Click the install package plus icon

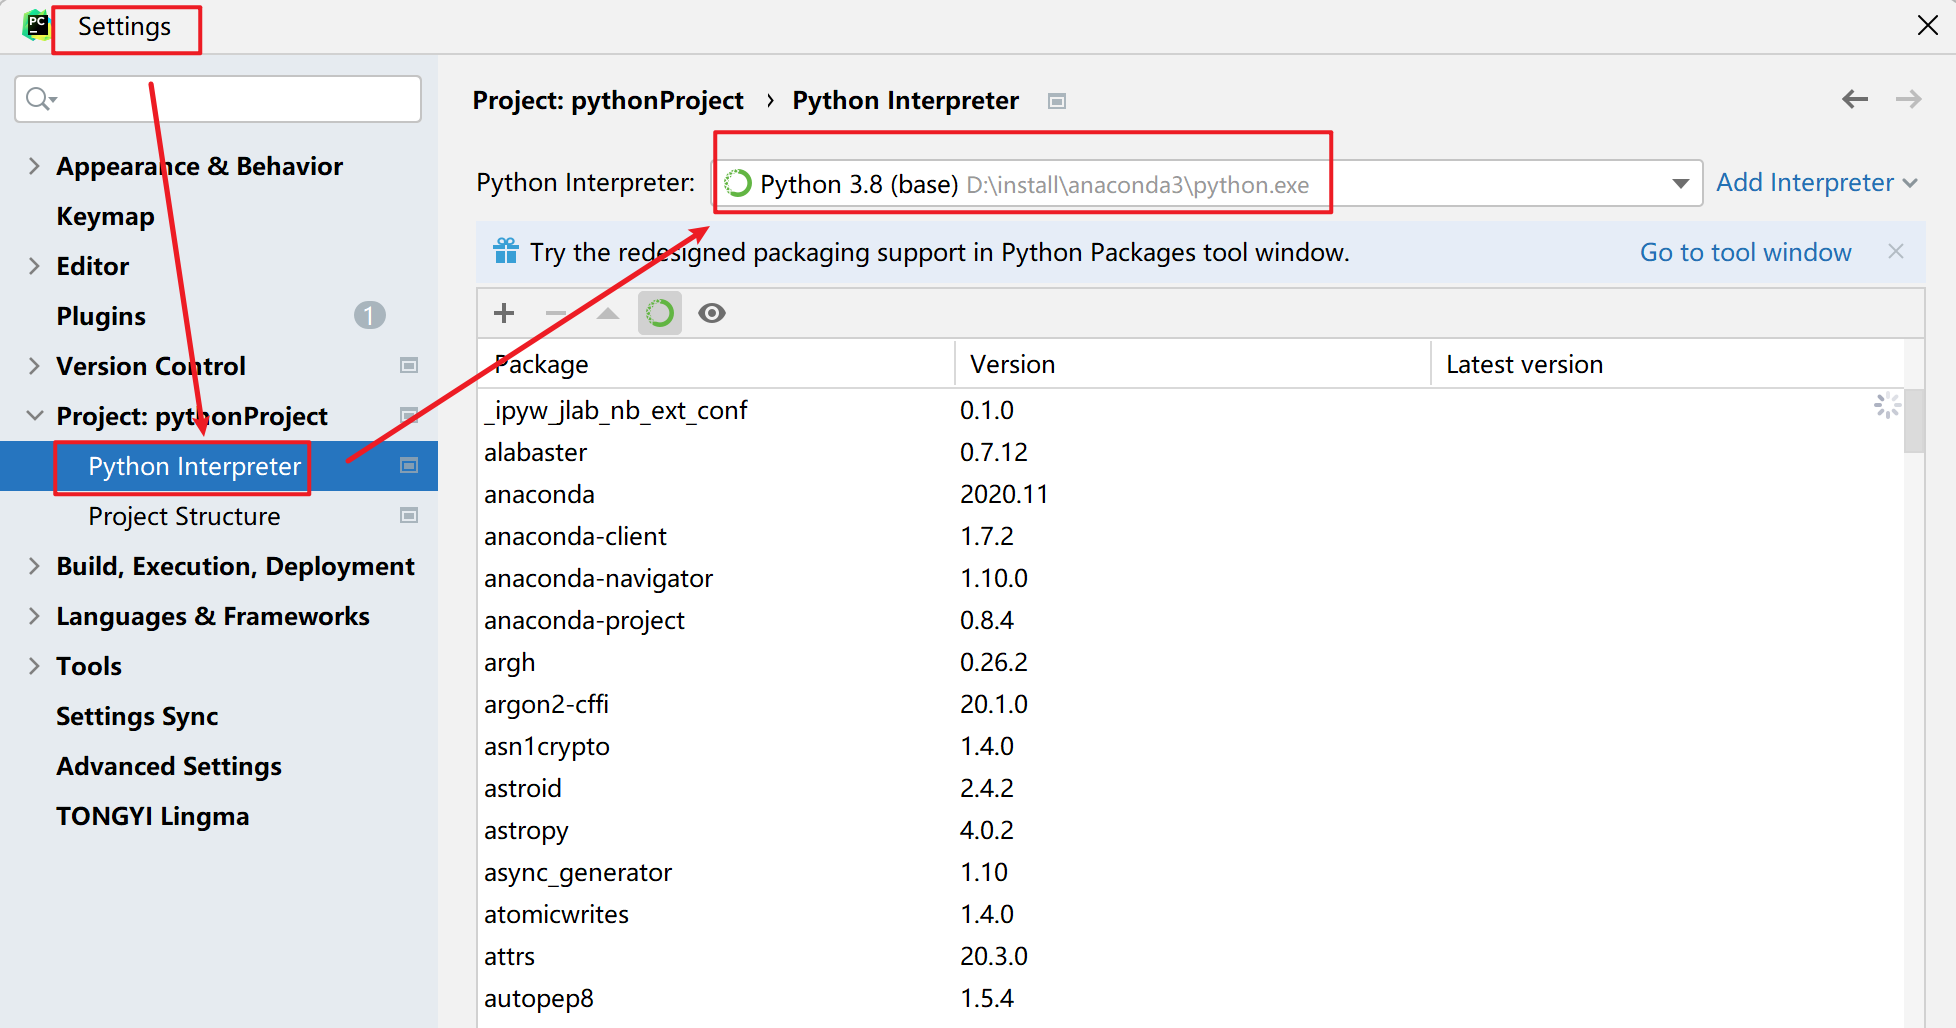pos(504,313)
